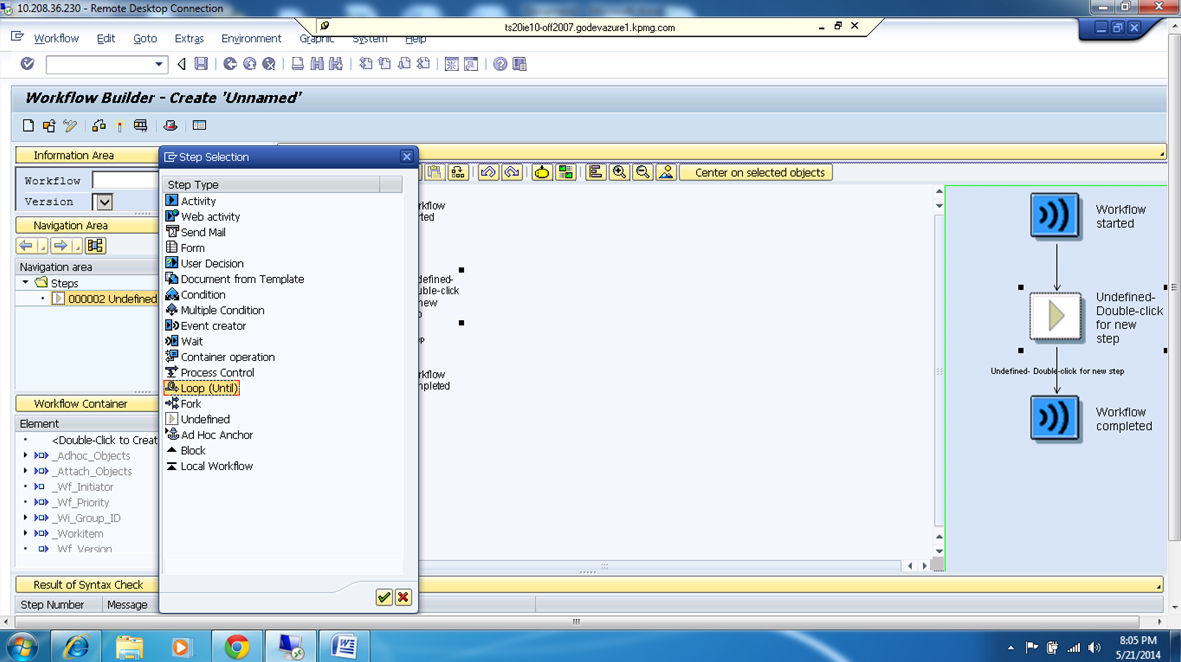Open the Workflow menu

click(x=56, y=38)
